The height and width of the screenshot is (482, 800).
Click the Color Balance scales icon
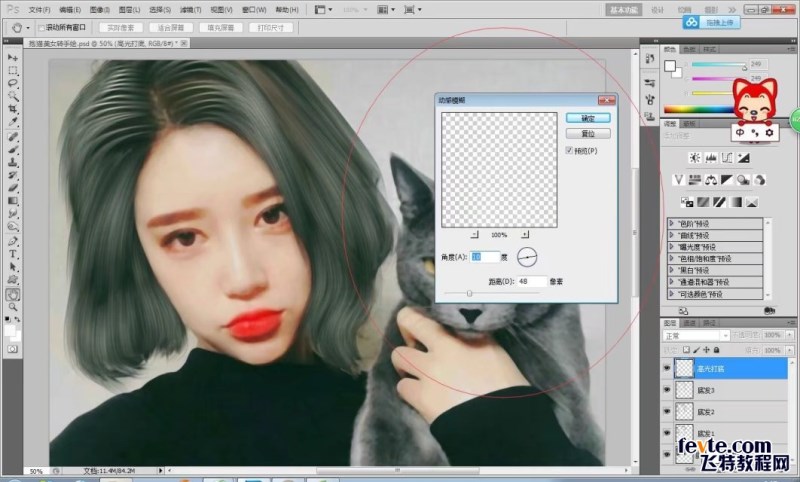point(709,180)
